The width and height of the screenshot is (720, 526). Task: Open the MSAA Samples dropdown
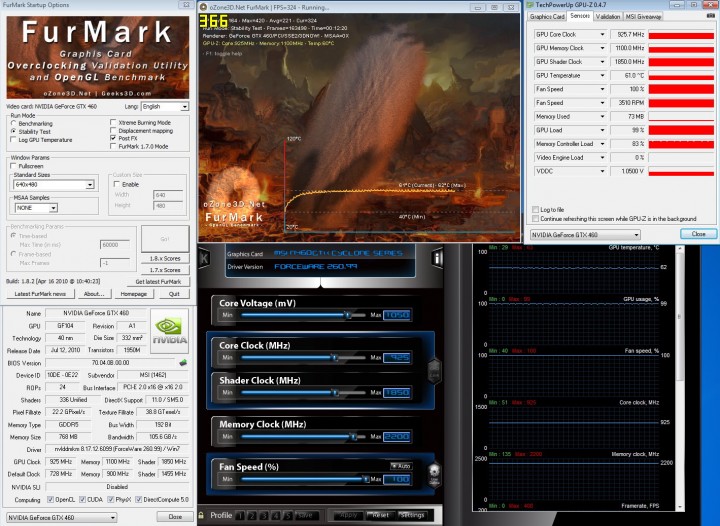tap(36, 208)
